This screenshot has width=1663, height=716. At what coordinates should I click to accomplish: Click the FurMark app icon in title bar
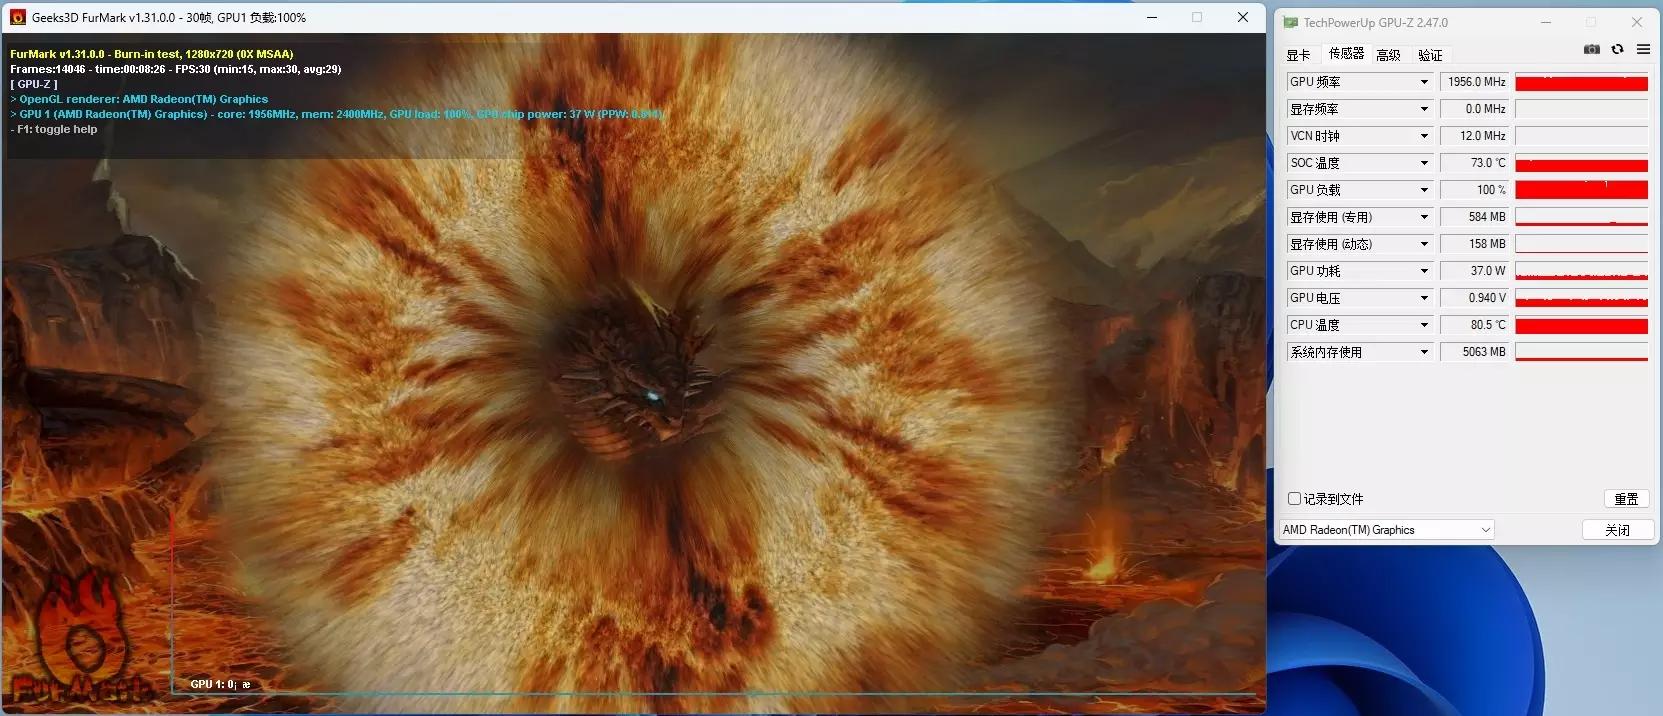[18, 17]
